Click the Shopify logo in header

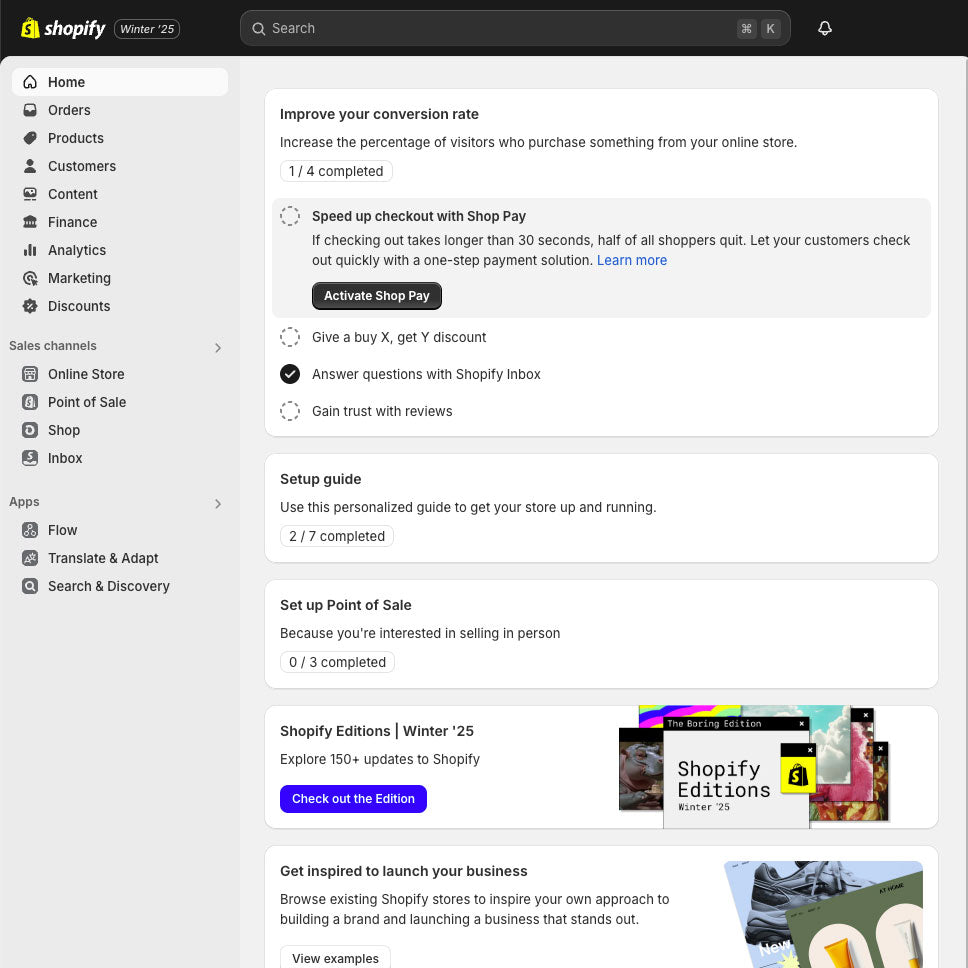(x=63, y=28)
